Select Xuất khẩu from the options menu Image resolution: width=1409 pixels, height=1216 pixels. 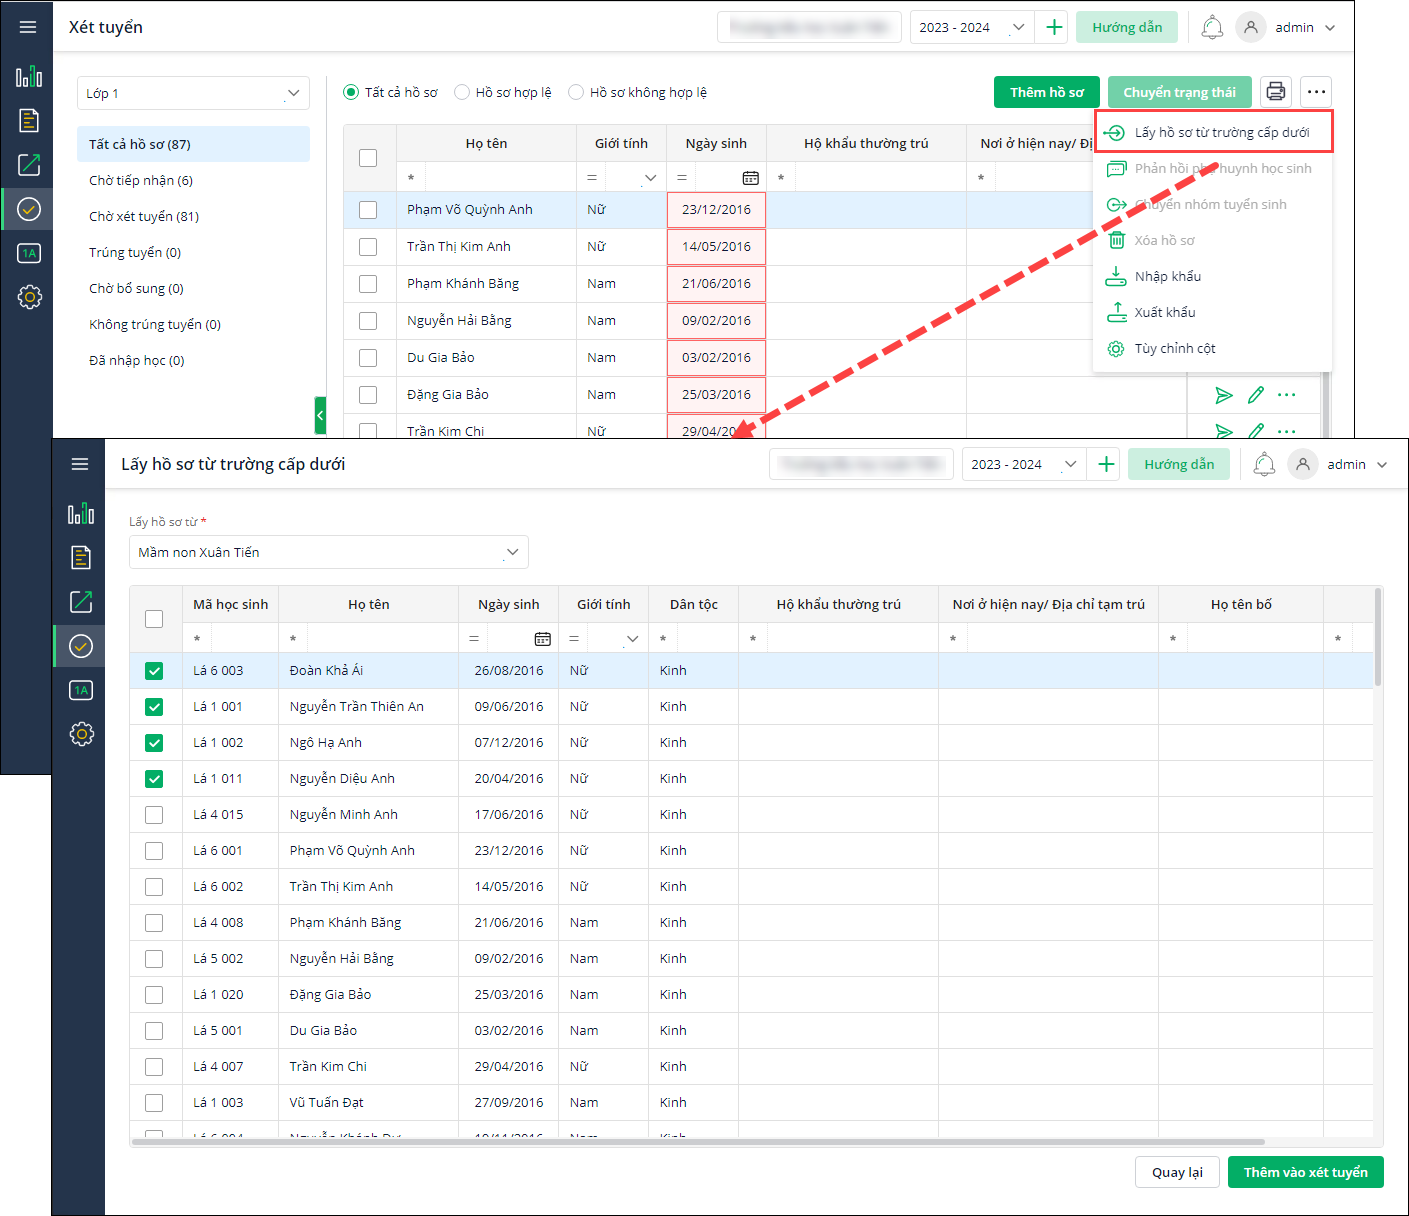point(1165,312)
